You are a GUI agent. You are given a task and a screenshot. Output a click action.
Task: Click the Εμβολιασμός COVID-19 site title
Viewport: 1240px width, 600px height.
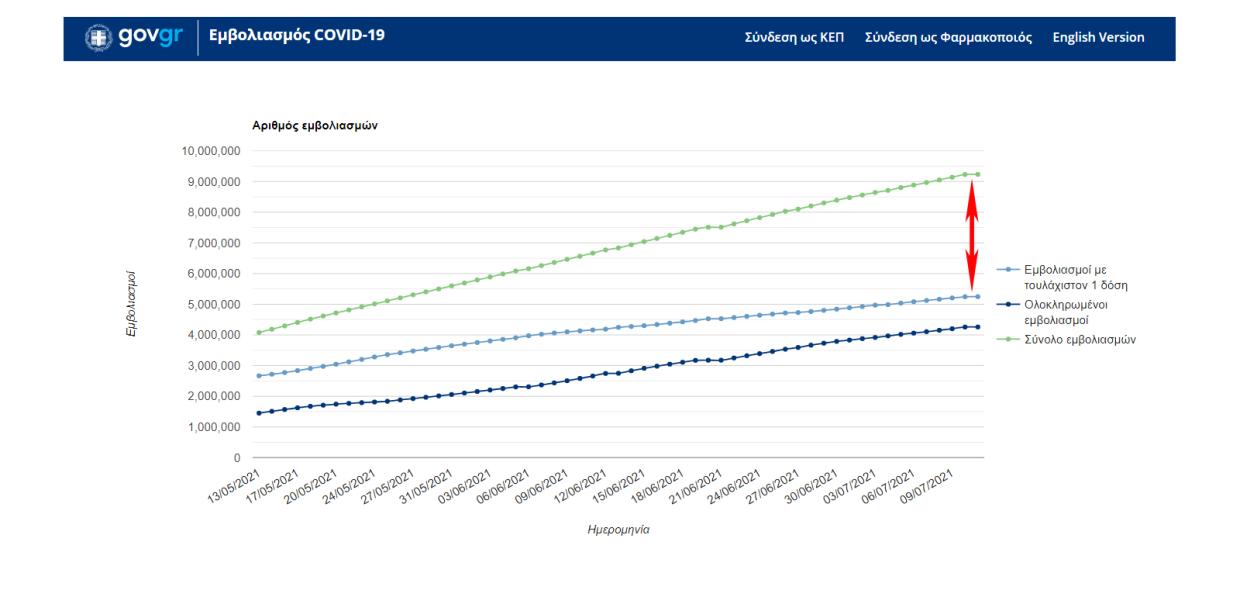point(296,37)
